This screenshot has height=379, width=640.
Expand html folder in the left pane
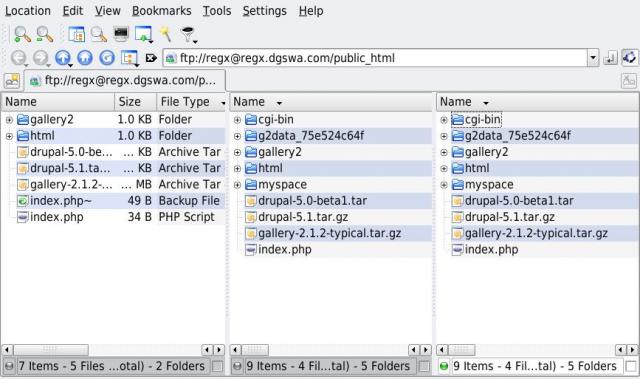tap(9, 136)
